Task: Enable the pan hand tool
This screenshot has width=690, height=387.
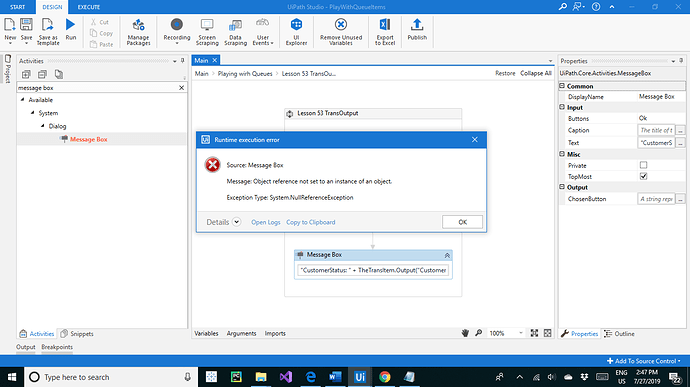Action: click(x=465, y=333)
